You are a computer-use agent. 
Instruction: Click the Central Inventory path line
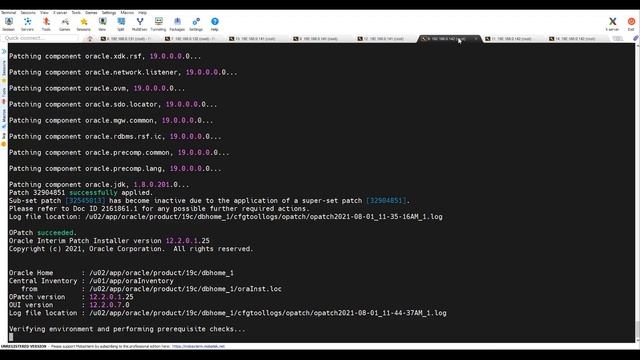tap(91, 281)
